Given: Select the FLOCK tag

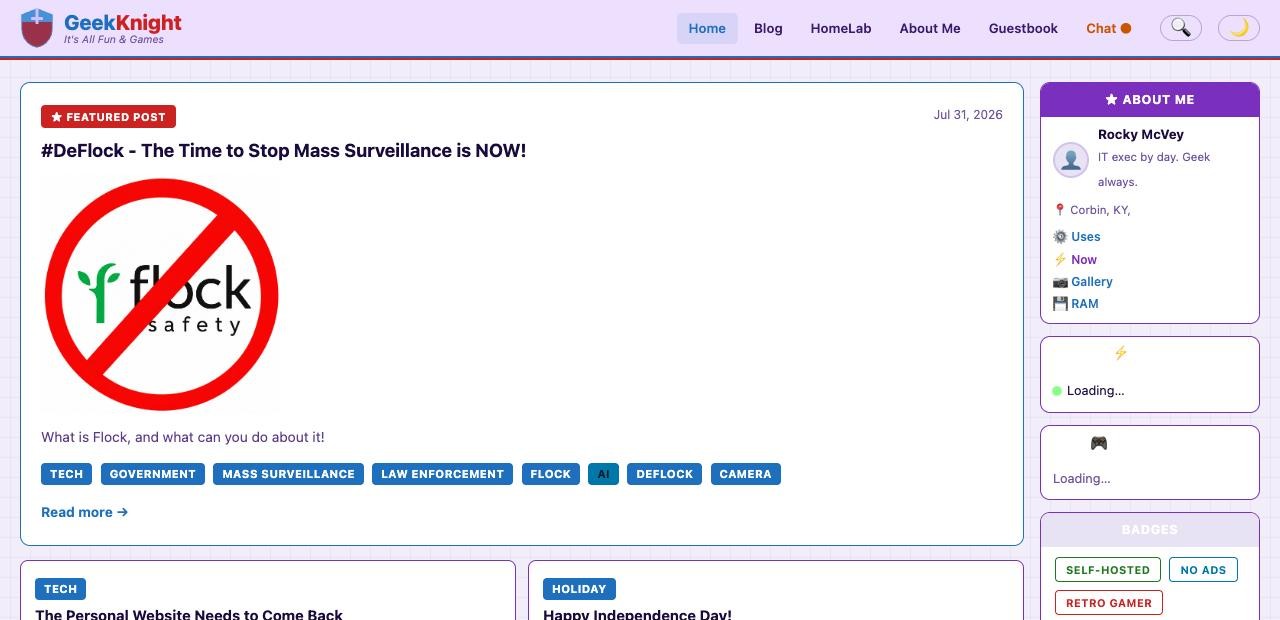Looking at the screenshot, I should (x=550, y=474).
